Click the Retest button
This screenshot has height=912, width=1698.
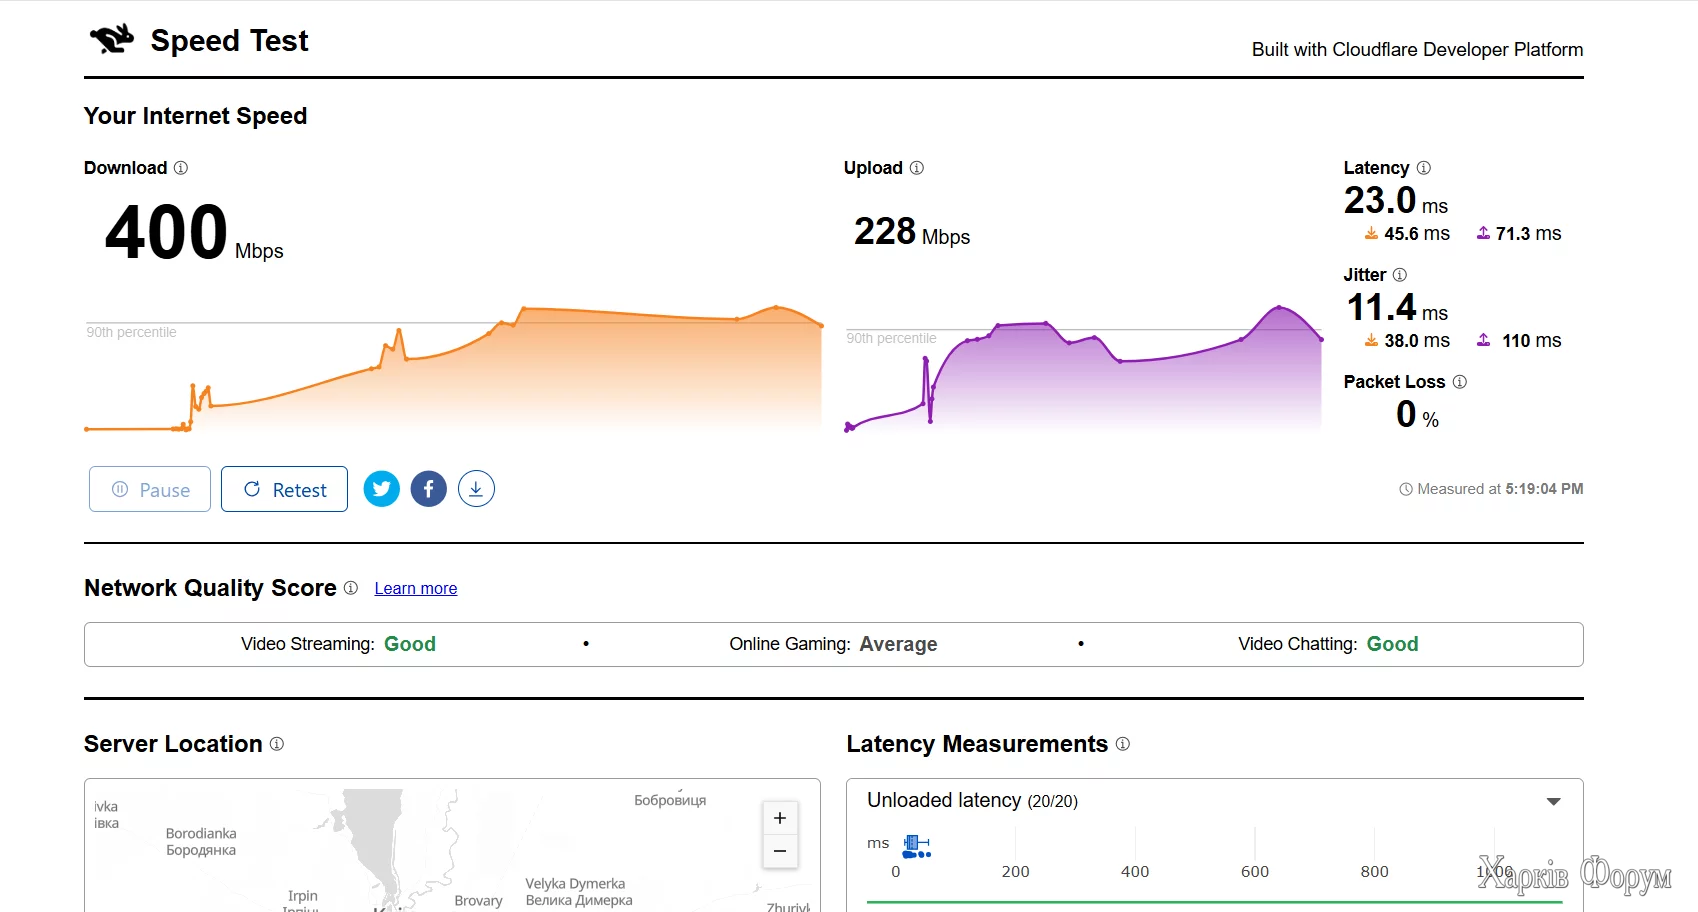[x=284, y=489]
